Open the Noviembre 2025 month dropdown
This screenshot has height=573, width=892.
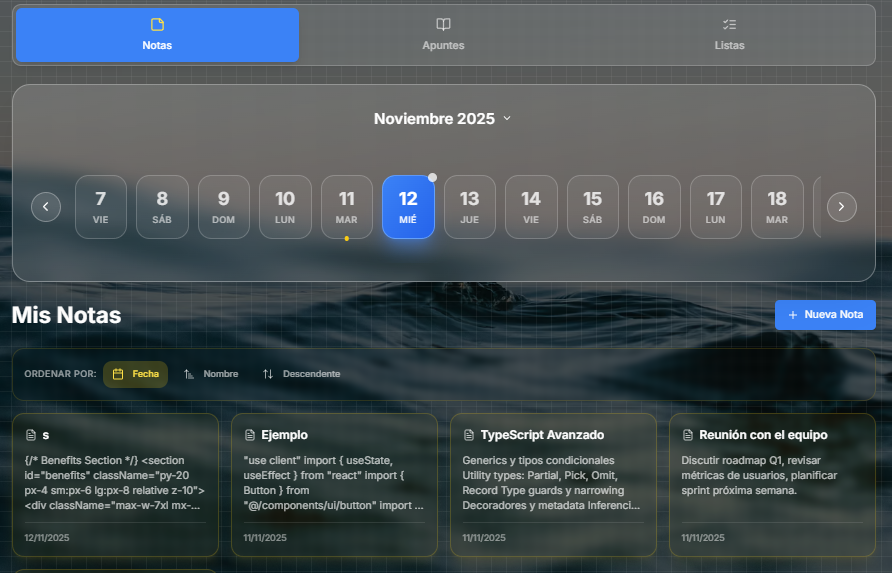click(435, 119)
